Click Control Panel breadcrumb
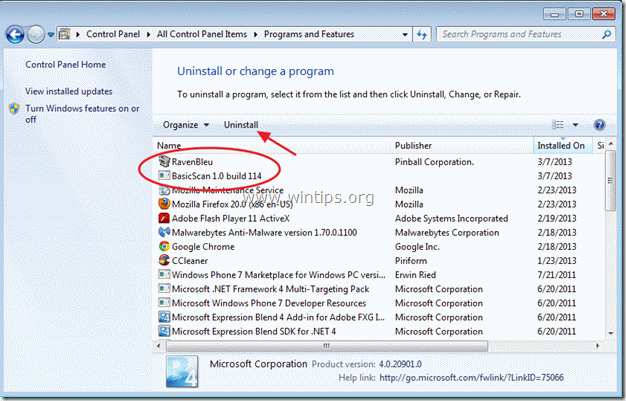The image size is (626, 401). pos(113,34)
